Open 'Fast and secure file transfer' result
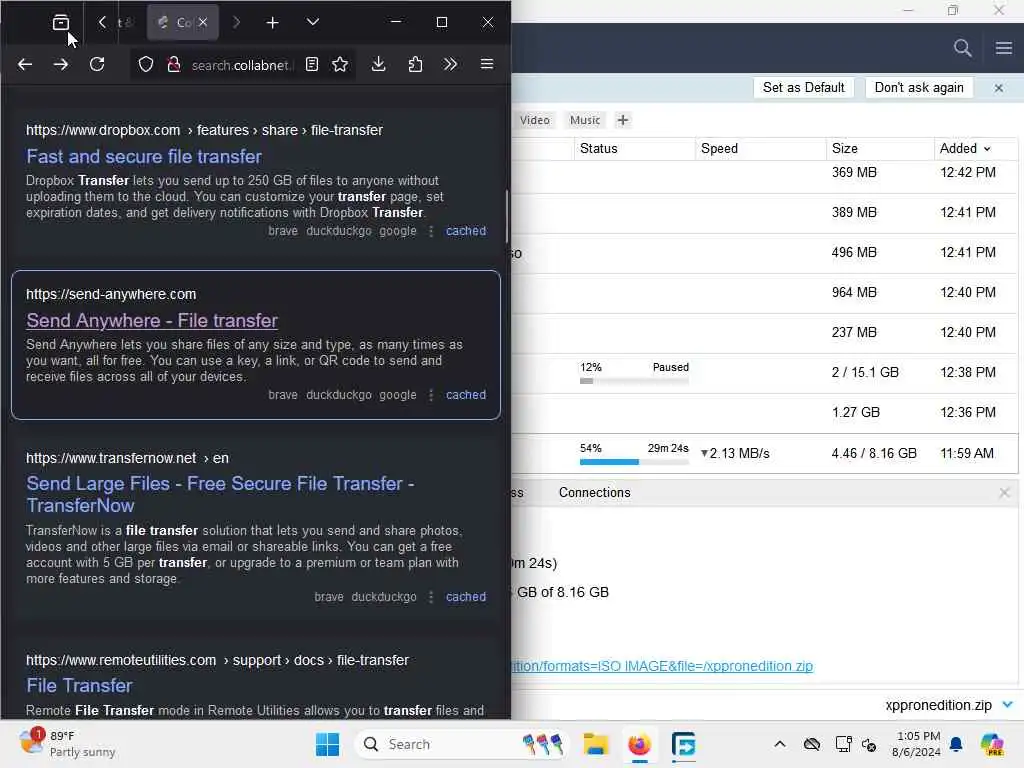The width and height of the screenshot is (1024, 768). [144, 157]
